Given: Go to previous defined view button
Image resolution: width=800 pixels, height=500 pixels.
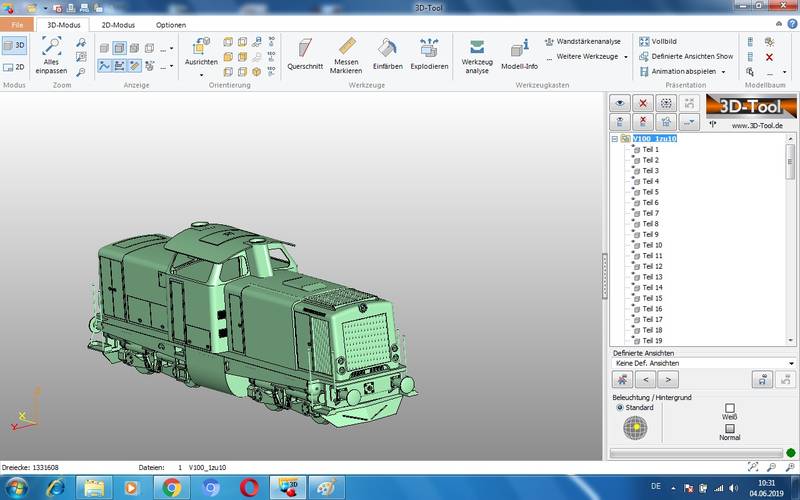Looking at the screenshot, I should pyautogui.click(x=645, y=380).
